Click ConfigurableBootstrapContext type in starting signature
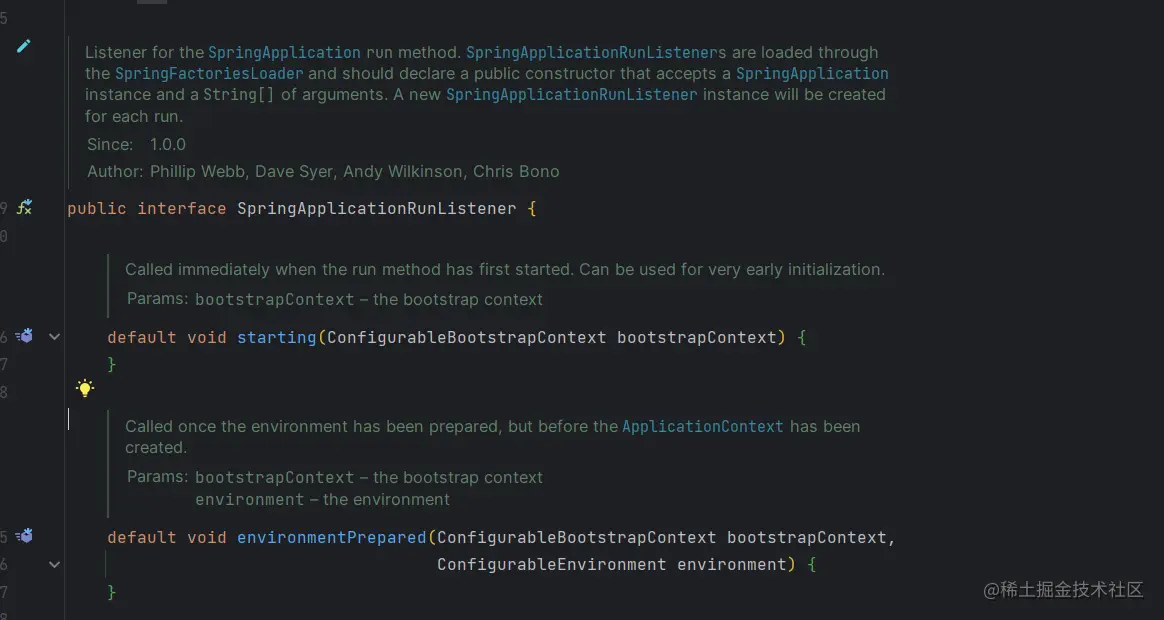Screen dimensions: 1164x620 tap(467, 337)
